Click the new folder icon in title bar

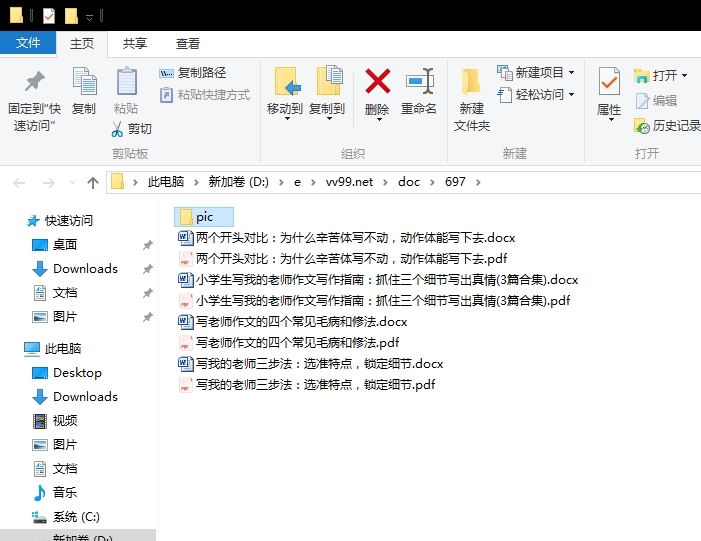click(x=71, y=16)
